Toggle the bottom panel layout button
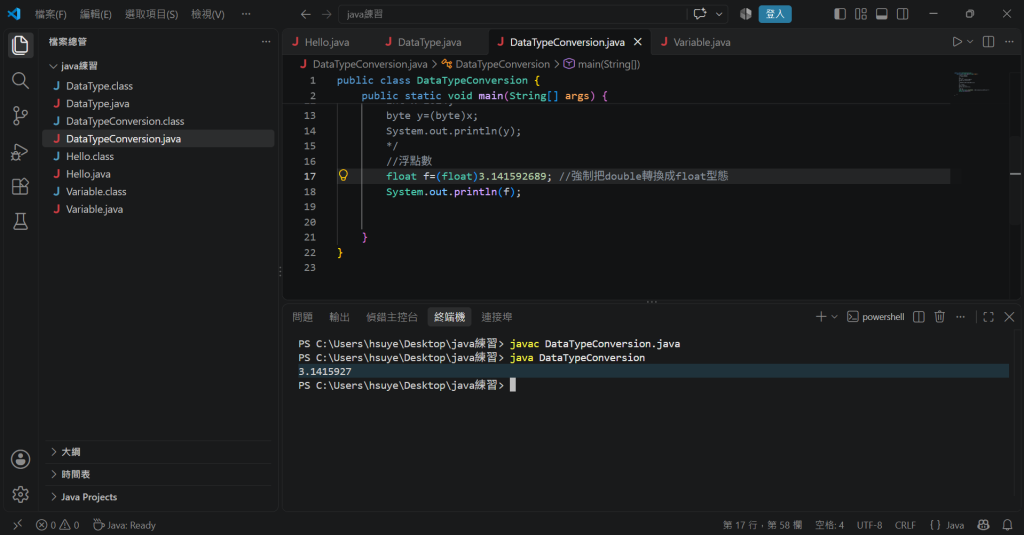 pos(882,14)
